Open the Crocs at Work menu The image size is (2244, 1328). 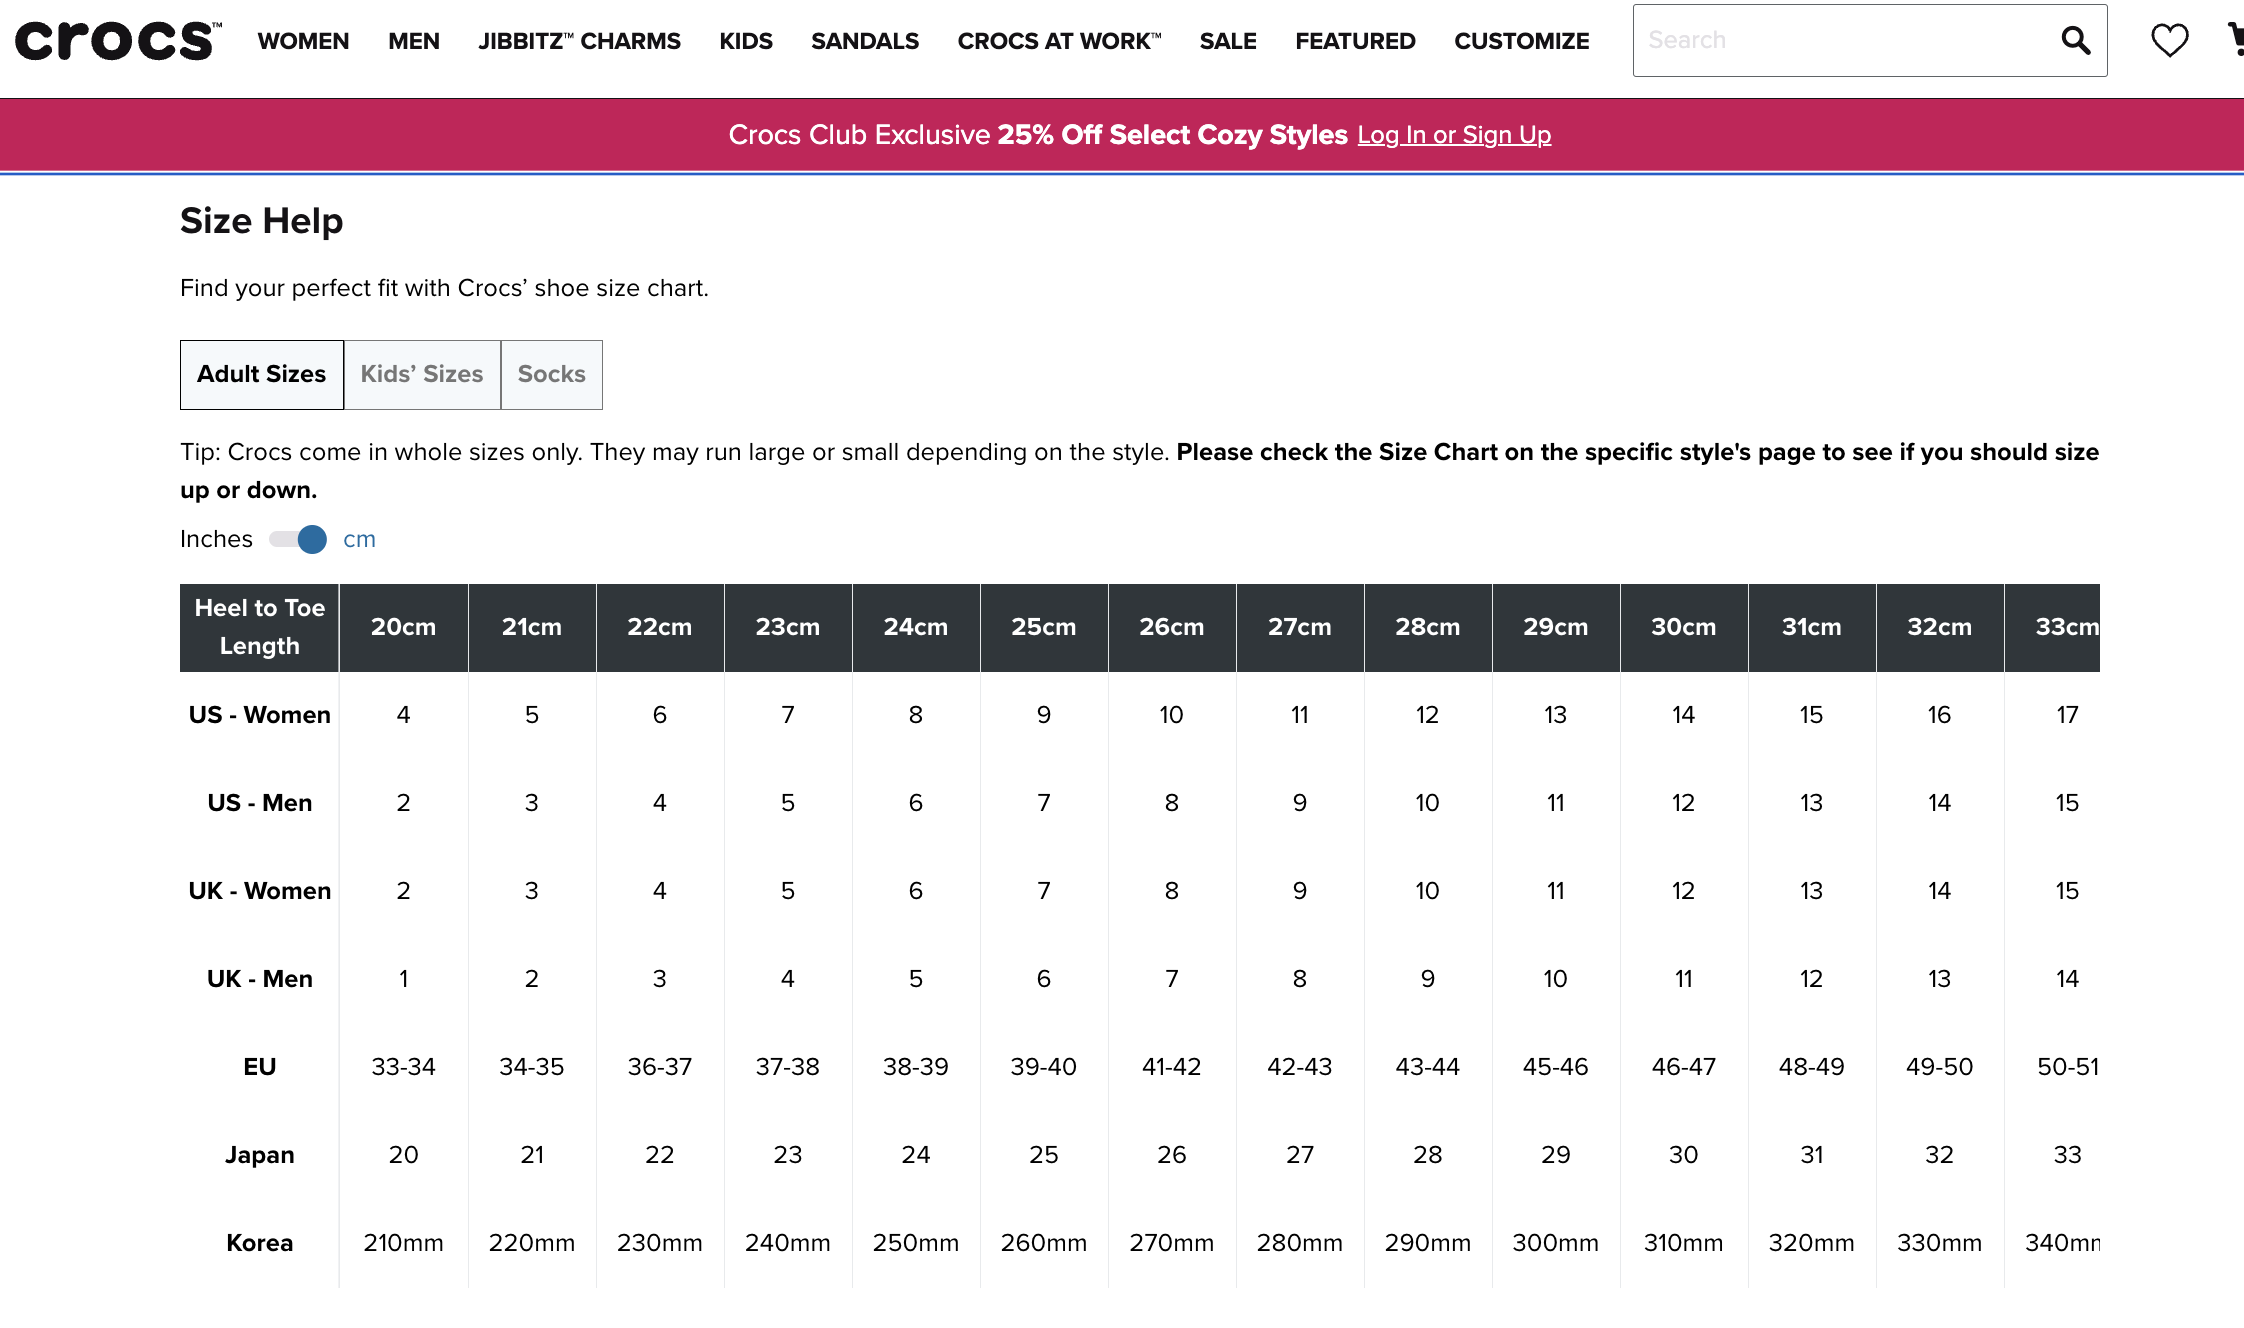coord(1058,41)
